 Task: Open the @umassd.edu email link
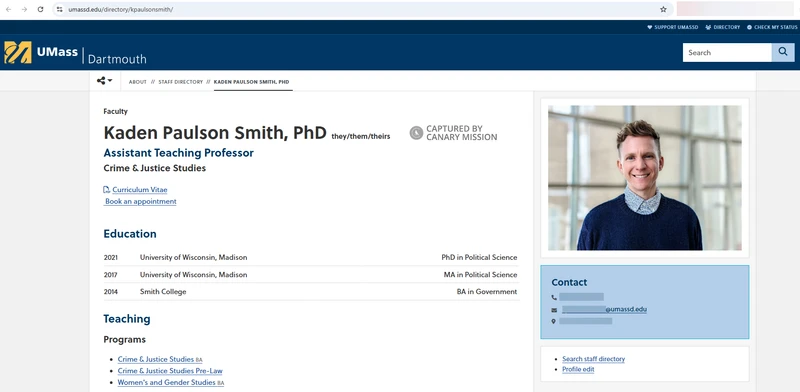point(604,309)
